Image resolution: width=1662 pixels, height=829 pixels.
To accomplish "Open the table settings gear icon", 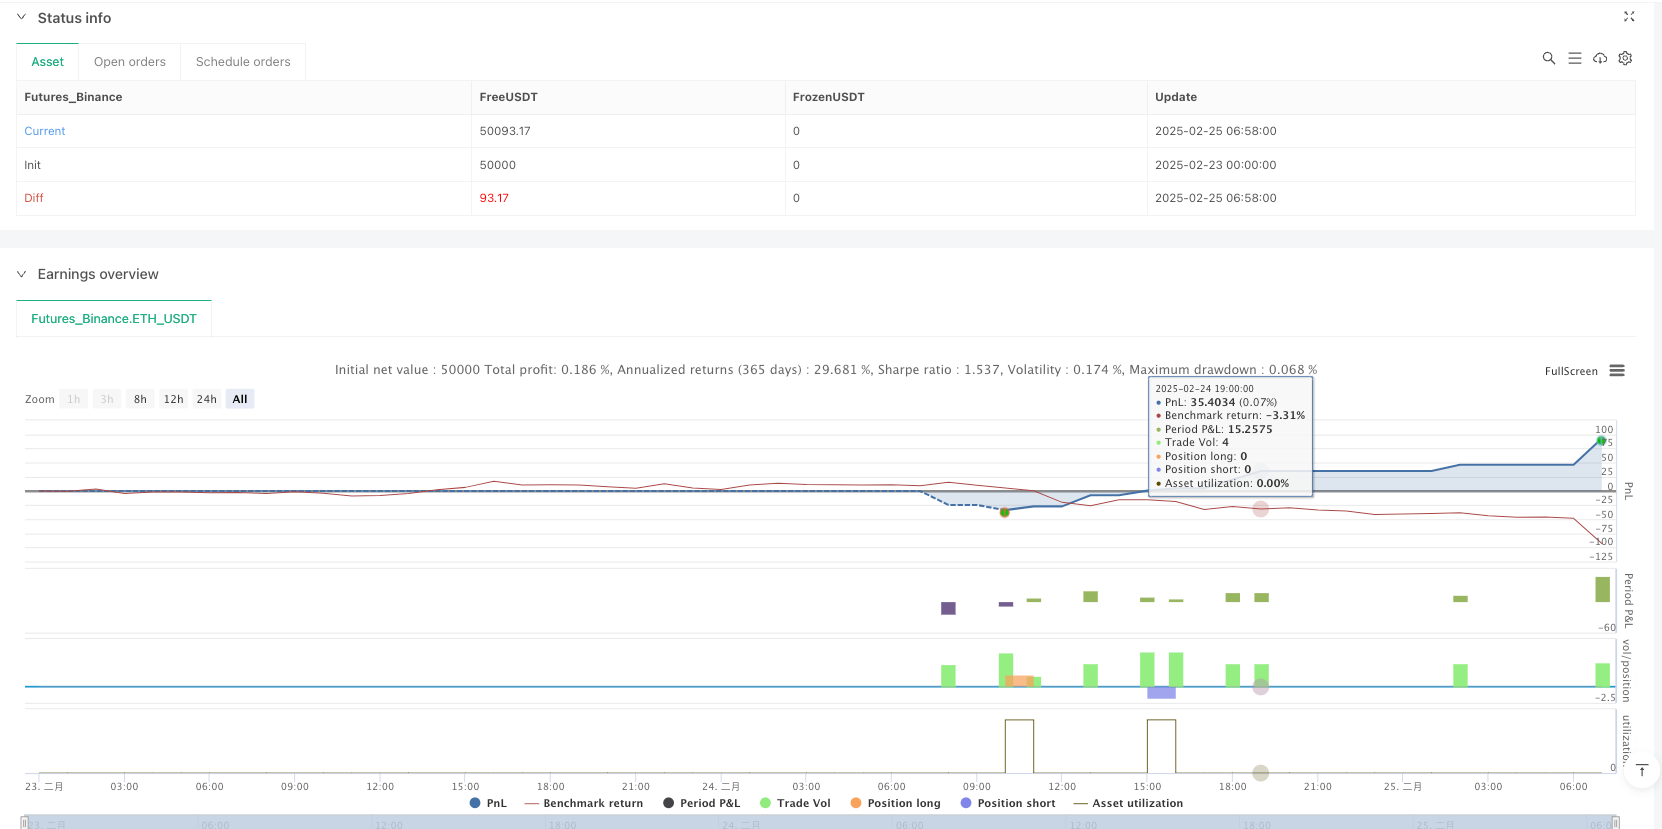I will tap(1626, 59).
